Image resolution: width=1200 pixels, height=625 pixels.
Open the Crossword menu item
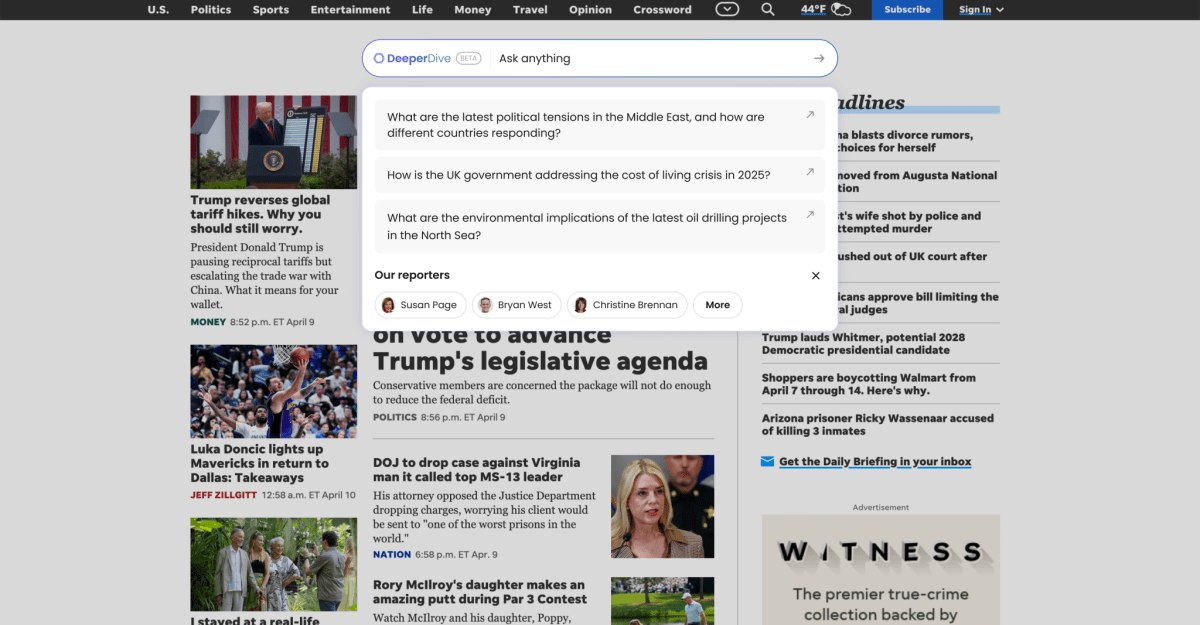[661, 9]
